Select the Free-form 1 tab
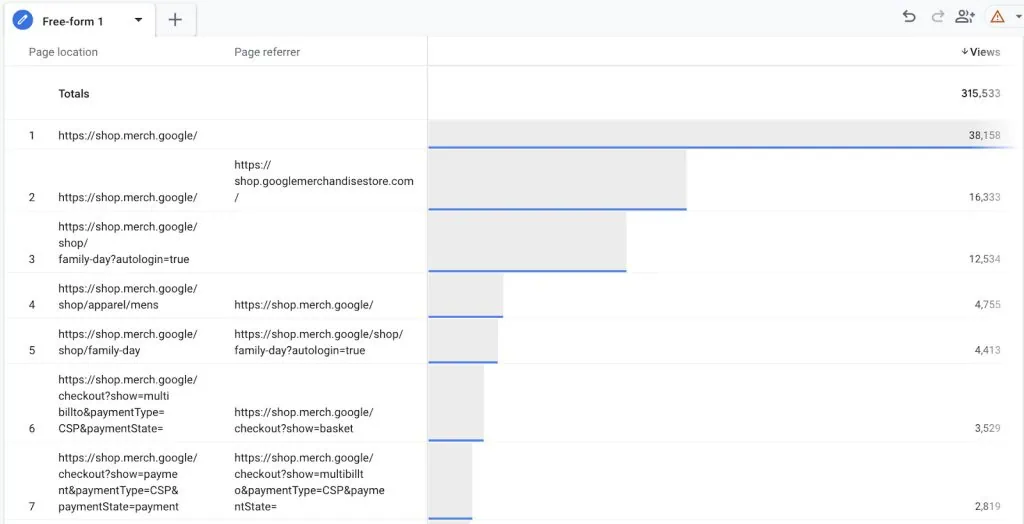Viewport: 1024px width, 524px height. [x=80, y=20]
